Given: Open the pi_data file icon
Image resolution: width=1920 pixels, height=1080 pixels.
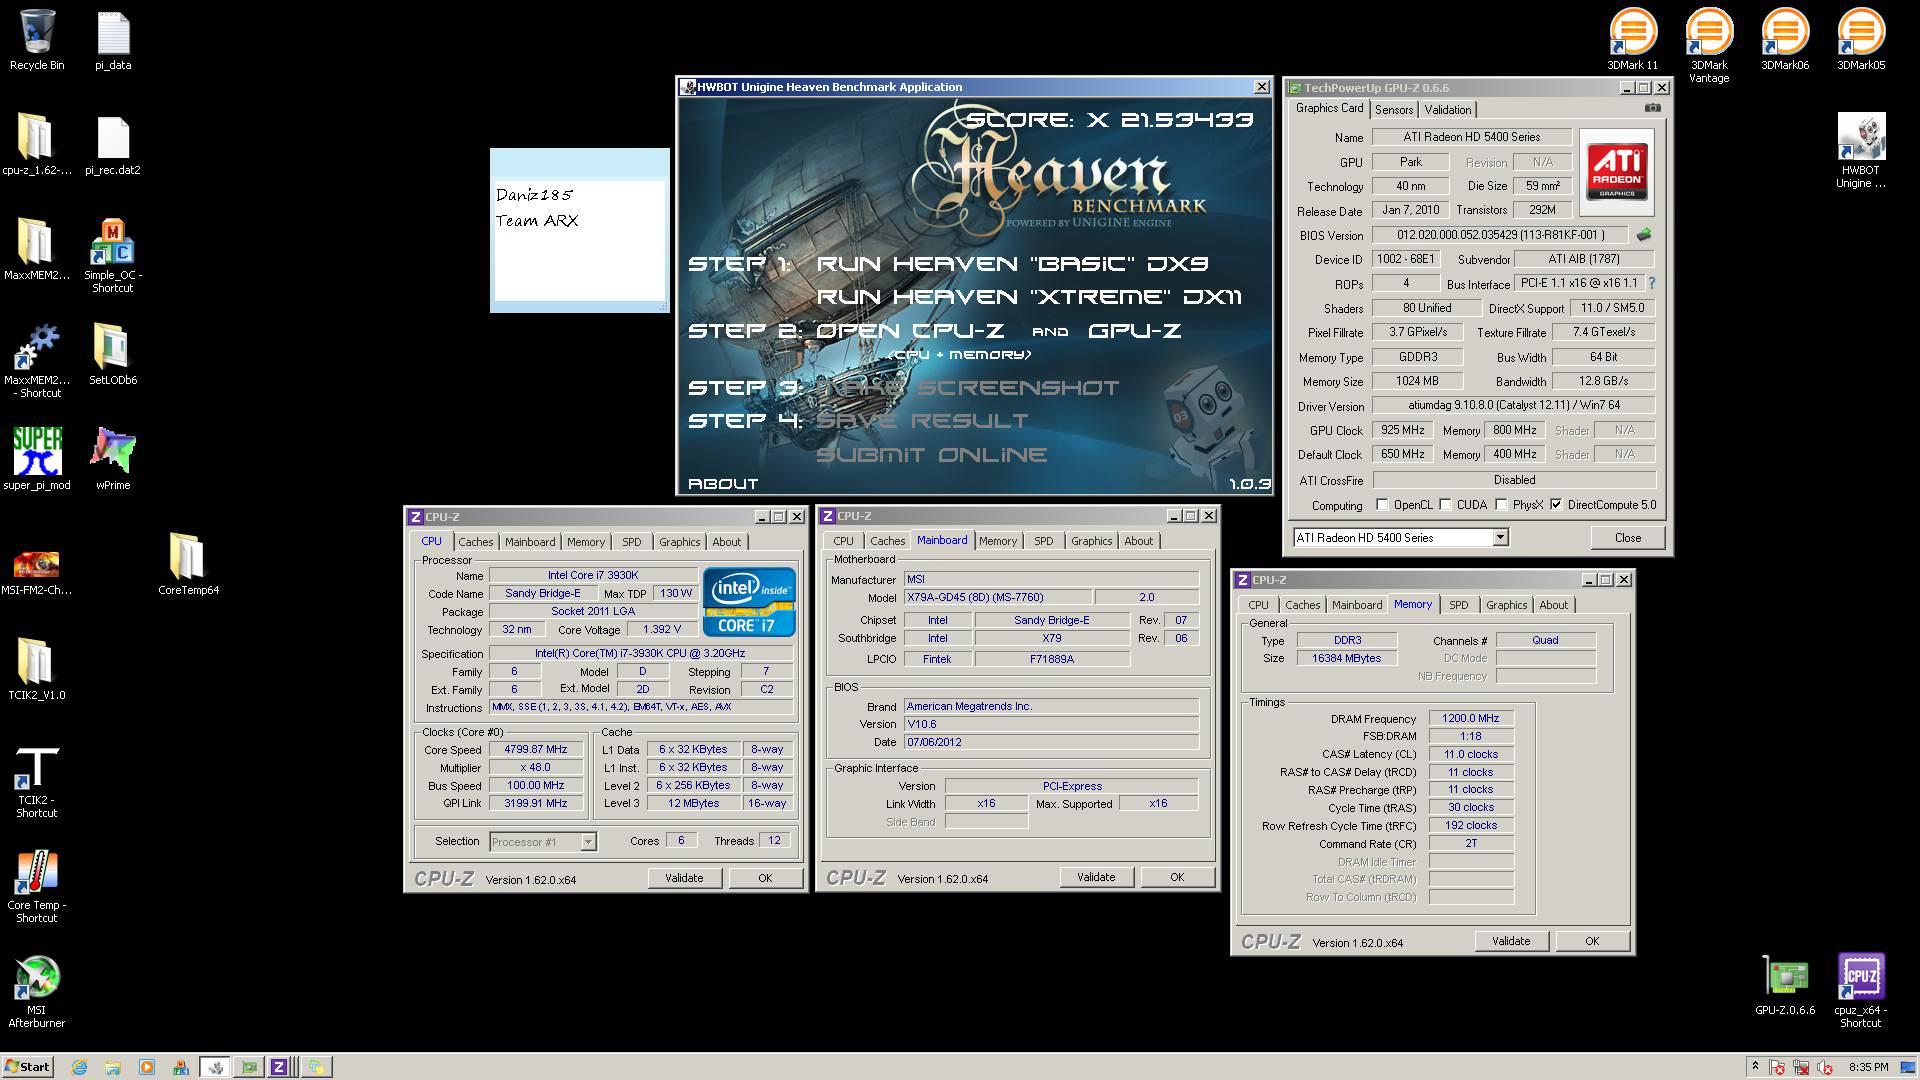Looking at the screenshot, I should [x=113, y=40].
